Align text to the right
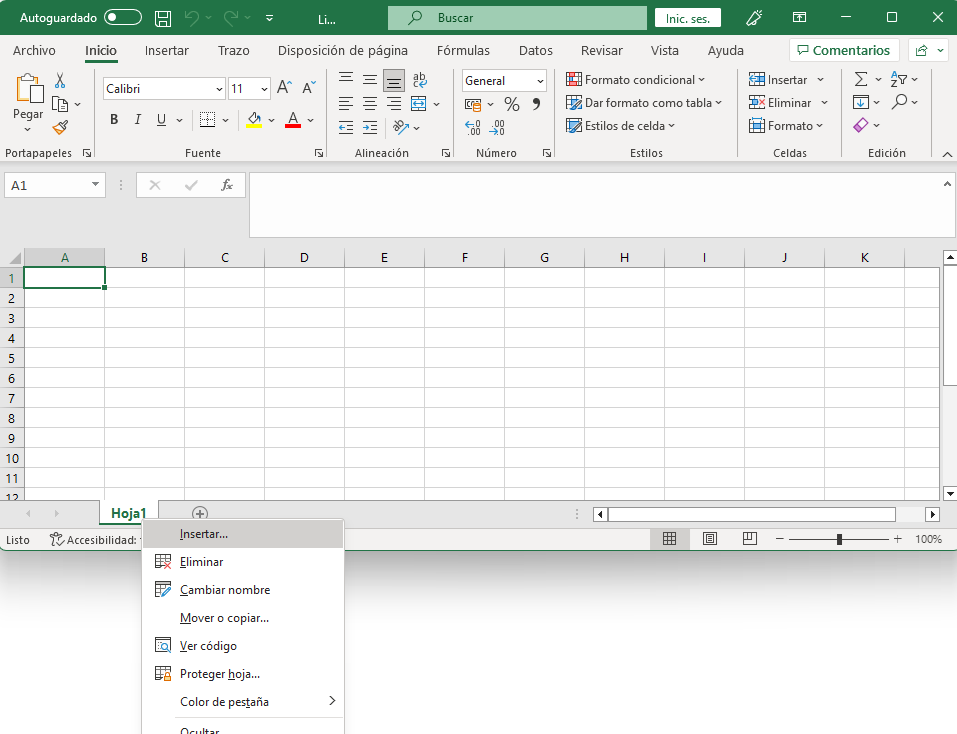This screenshot has width=957, height=734. click(x=394, y=104)
